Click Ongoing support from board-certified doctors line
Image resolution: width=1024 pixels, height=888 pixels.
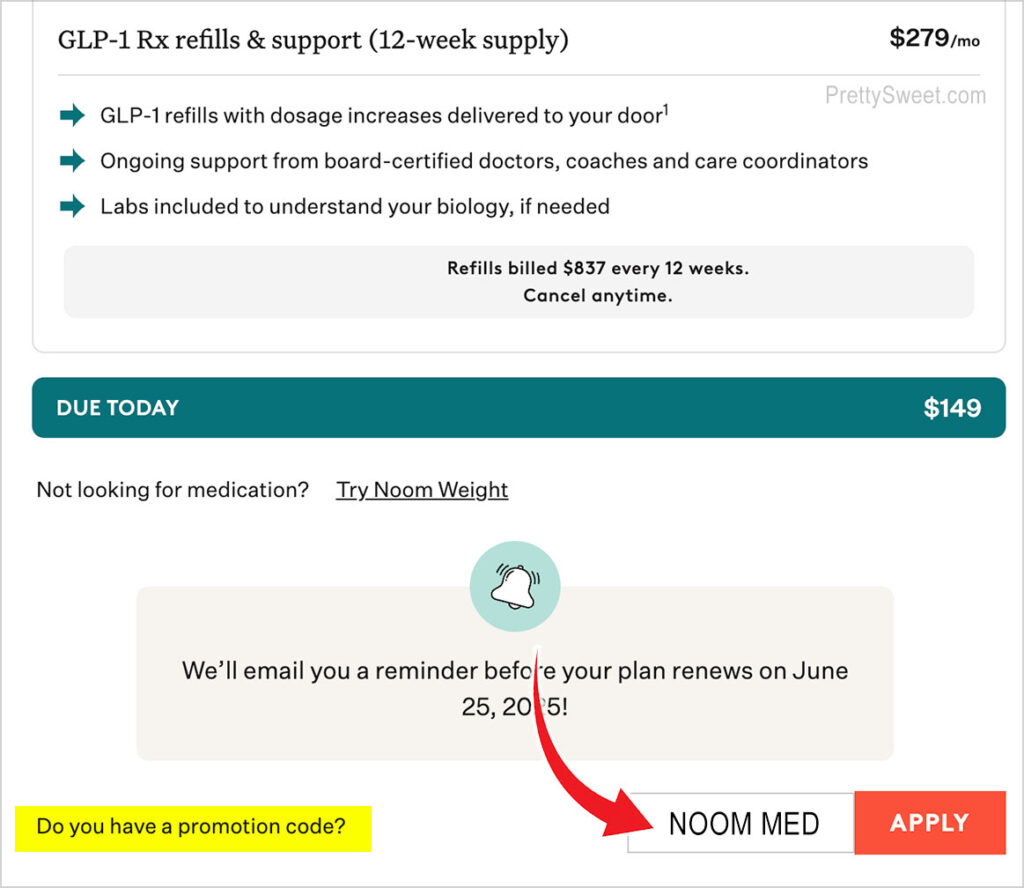click(x=484, y=161)
